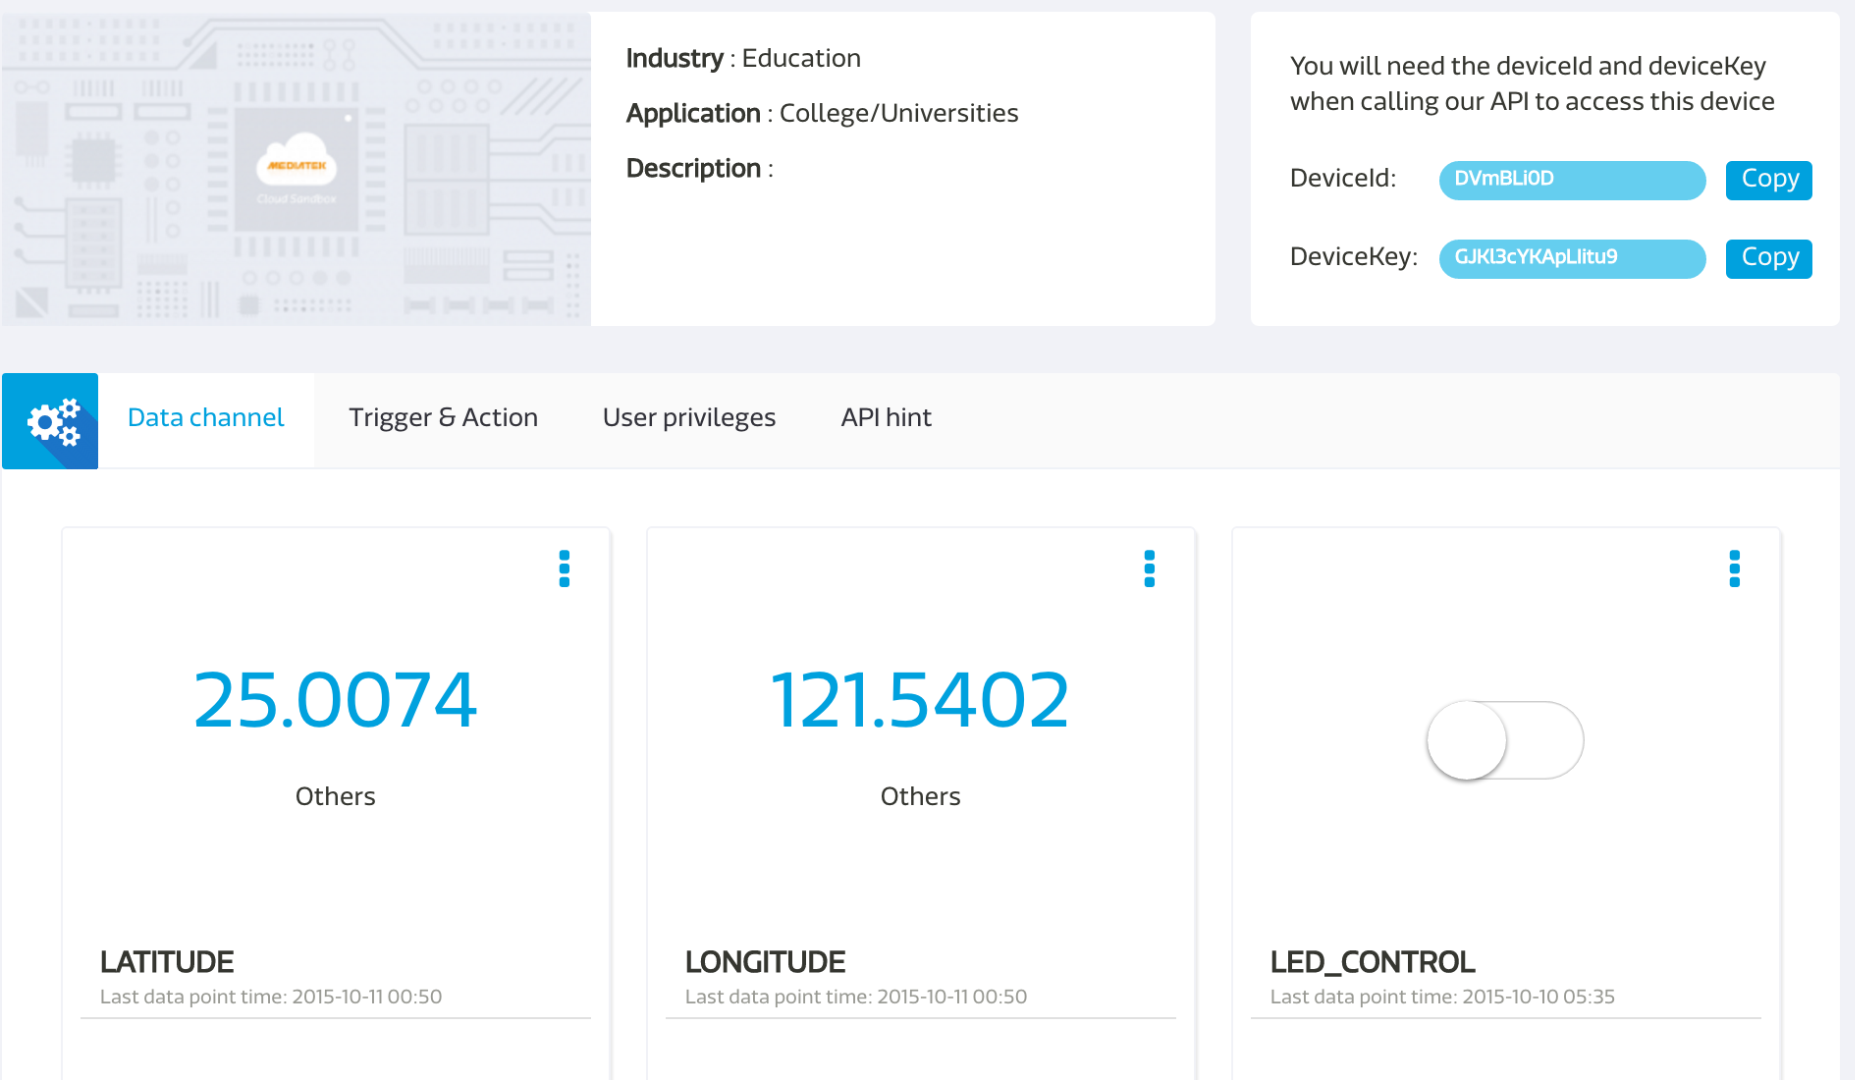Screen dimensions: 1855x1080
Task: Select the DeviceKey value field
Action: (1570, 257)
